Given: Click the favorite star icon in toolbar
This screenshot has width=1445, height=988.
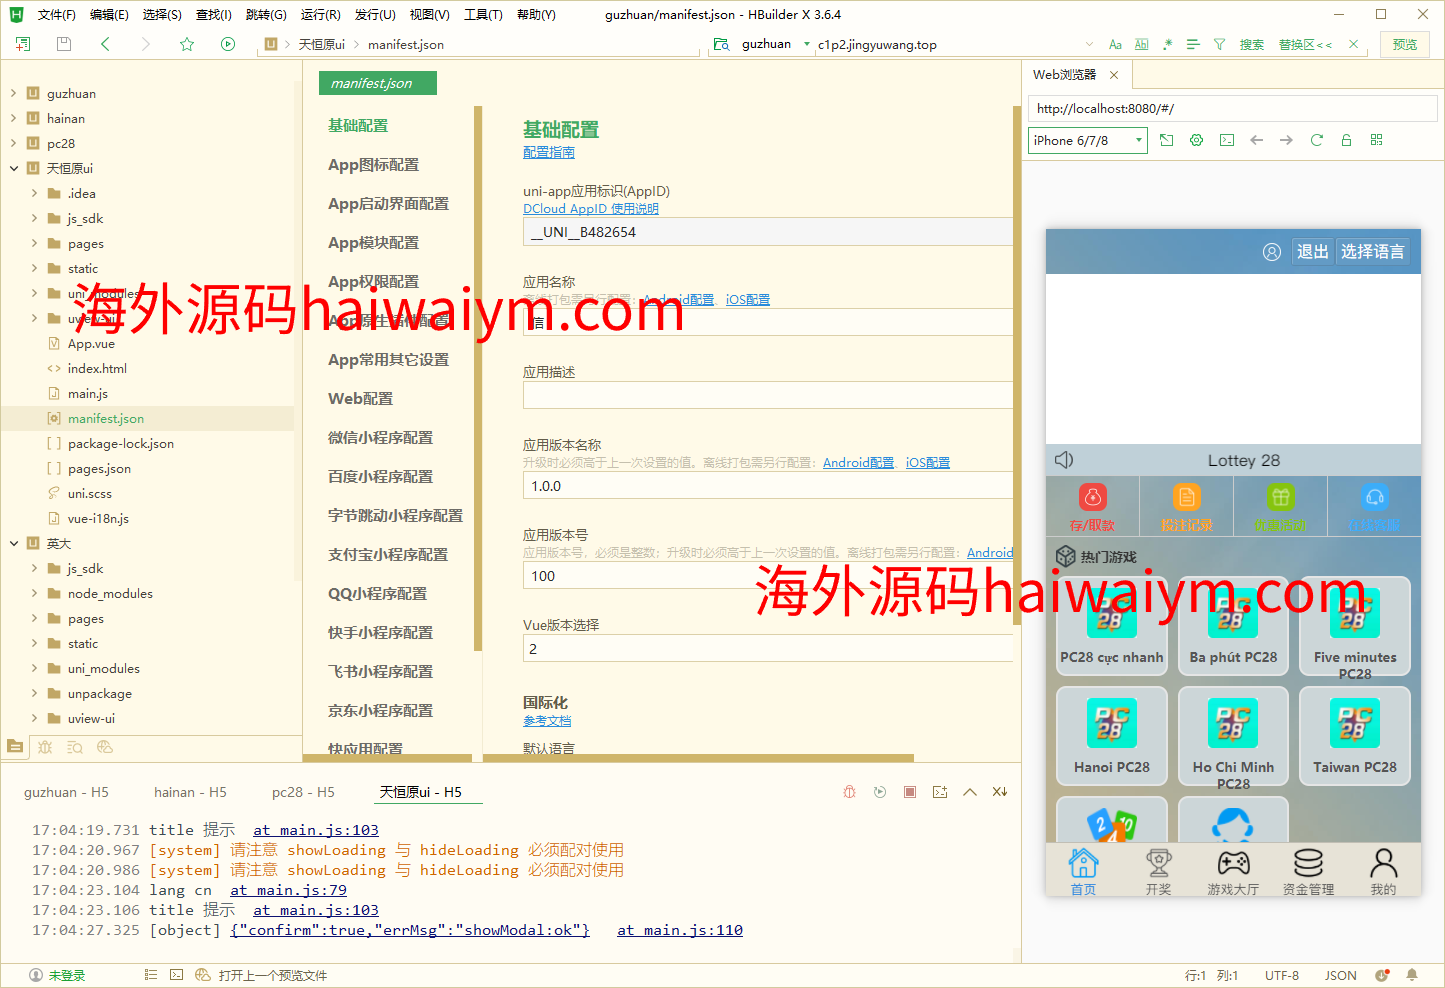Looking at the screenshot, I should pyautogui.click(x=187, y=44).
